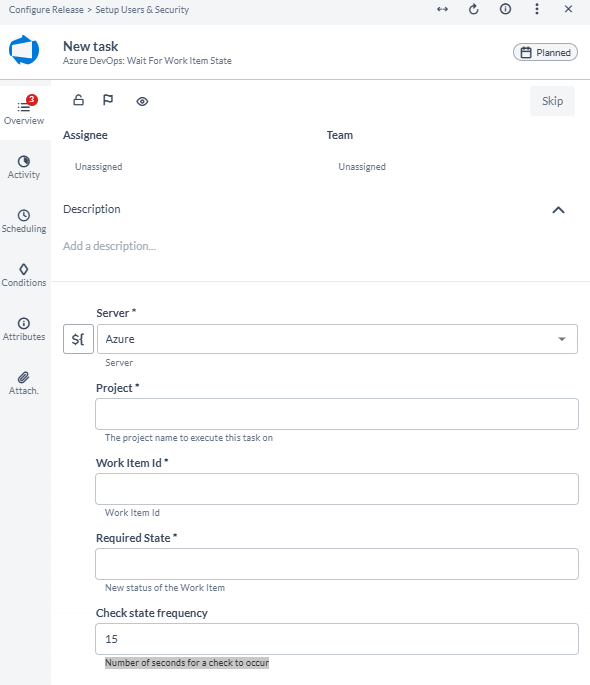The width and height of the screenshot is (590, 685).
Task: Click the expand width arrows icon
Action: click(442, 9)
